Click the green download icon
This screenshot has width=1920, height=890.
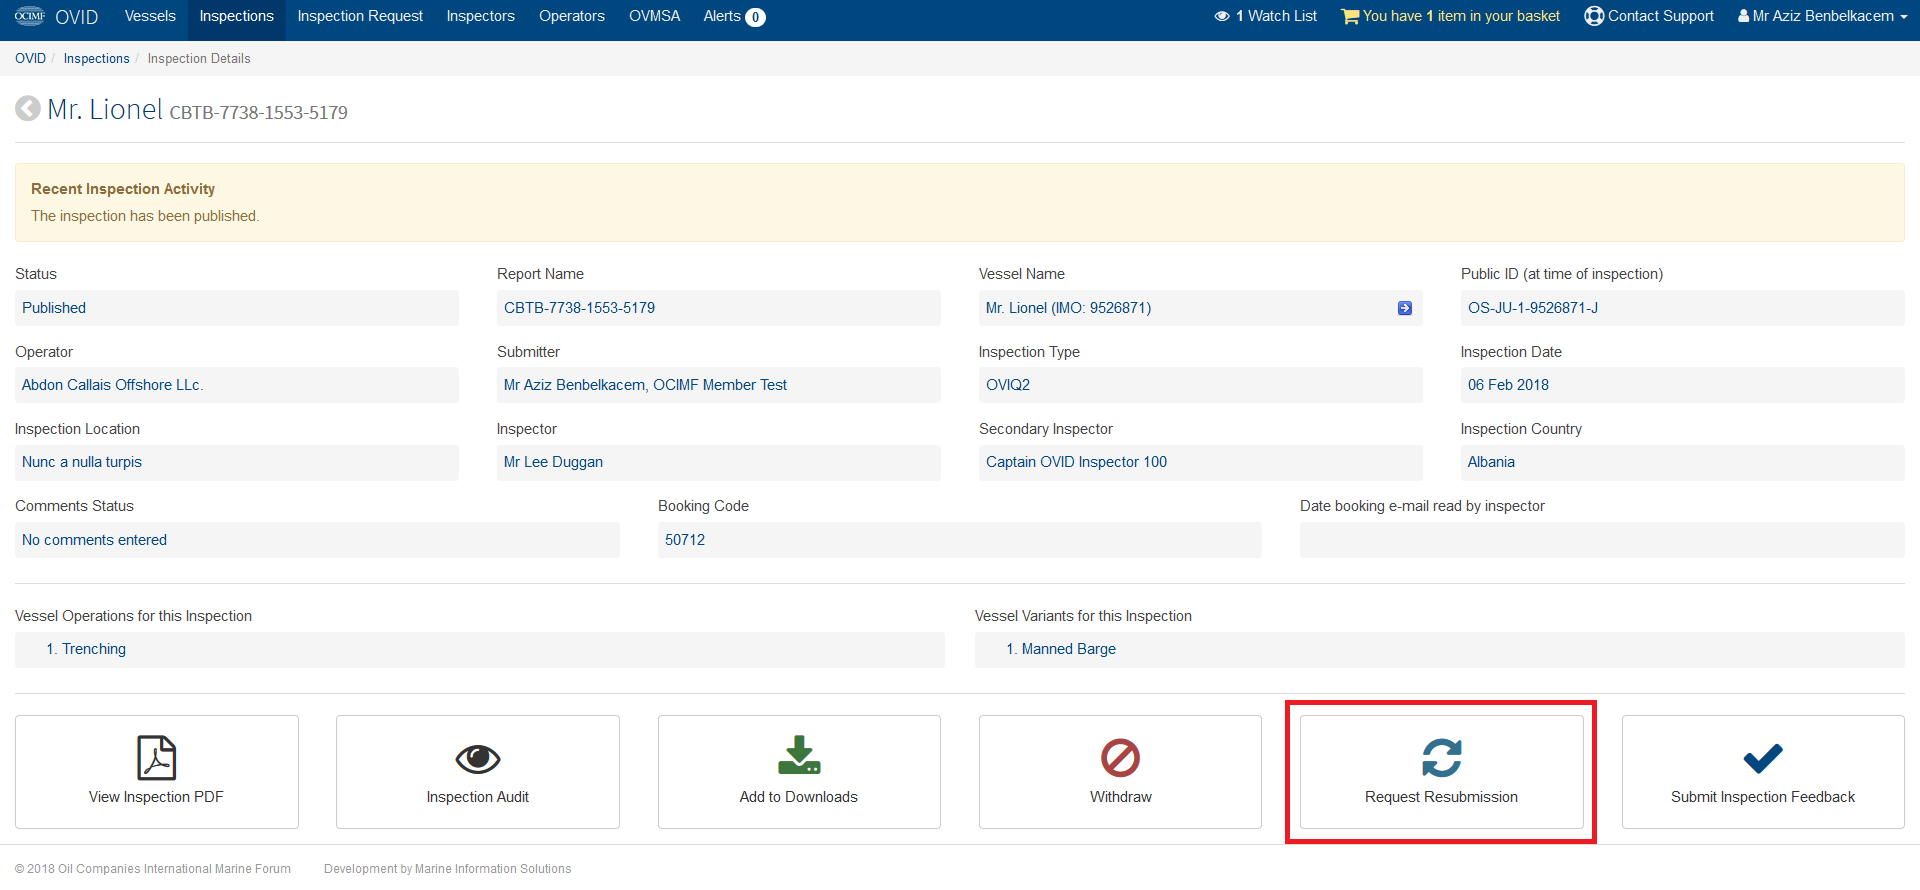[799, 756]
